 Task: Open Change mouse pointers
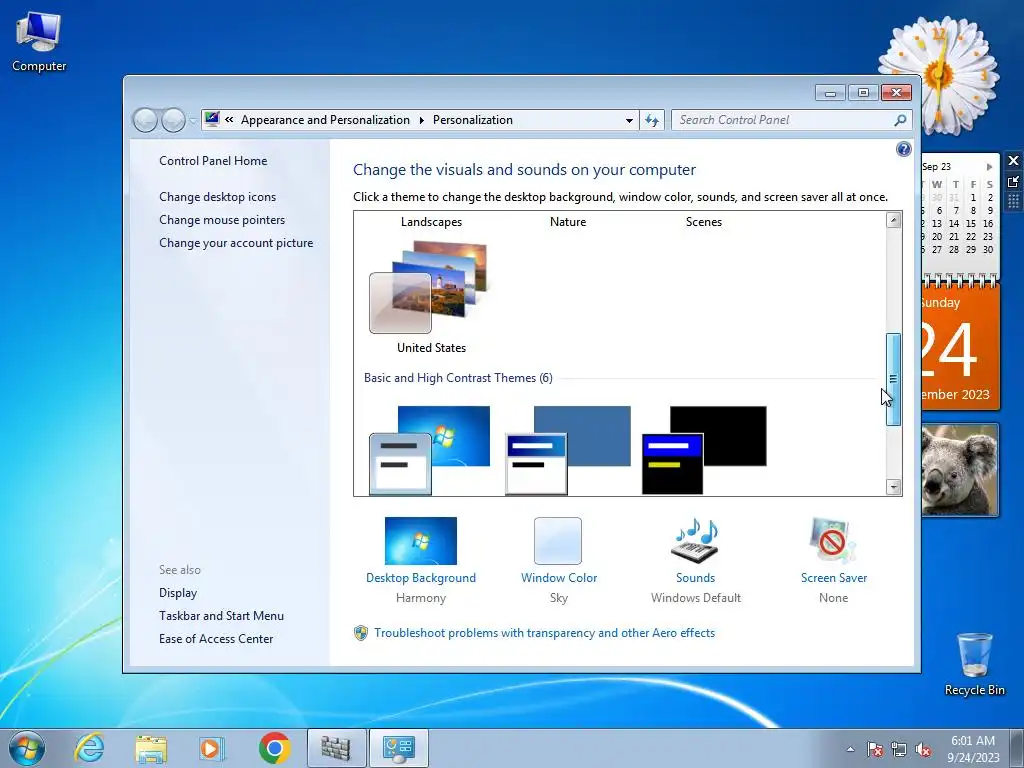[x=222, y=219]
